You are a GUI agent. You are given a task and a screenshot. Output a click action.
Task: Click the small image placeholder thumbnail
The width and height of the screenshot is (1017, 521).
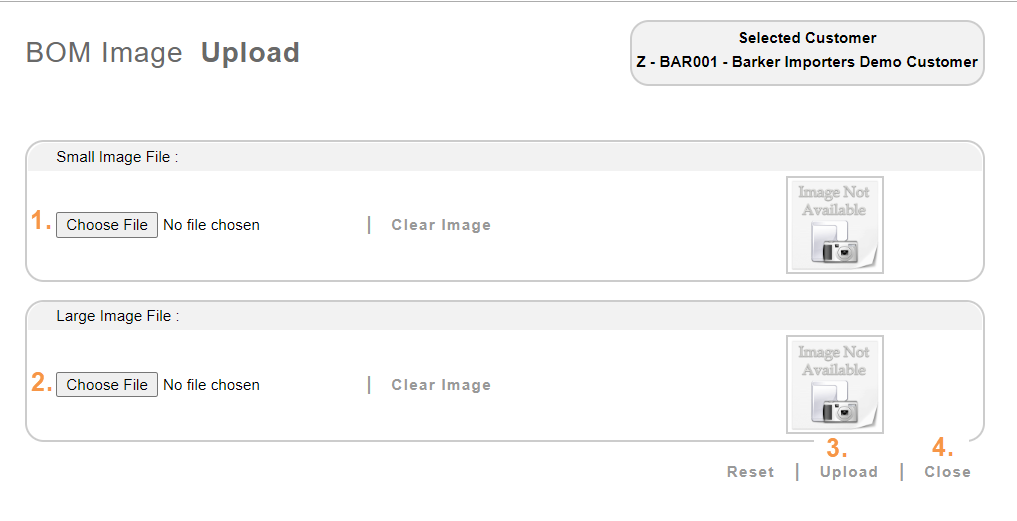[x=834, y=225]
